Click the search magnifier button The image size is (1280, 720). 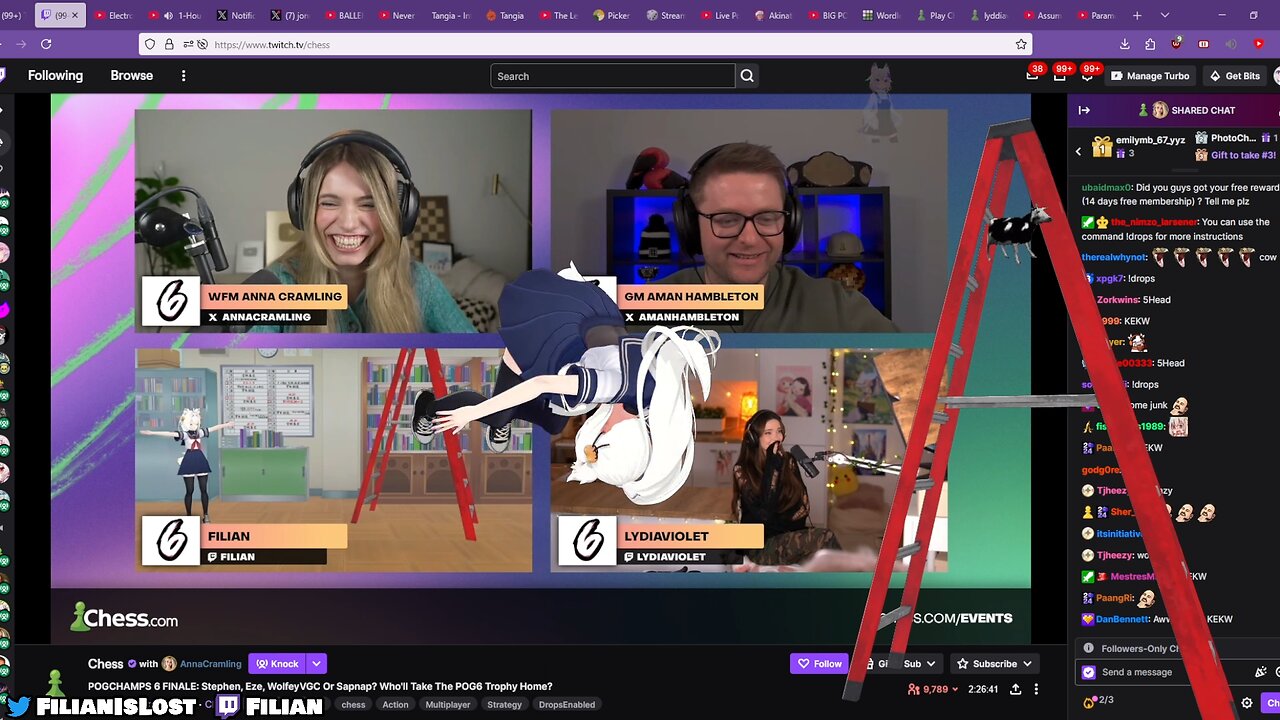pyautogui.click(x=747, y=76)
